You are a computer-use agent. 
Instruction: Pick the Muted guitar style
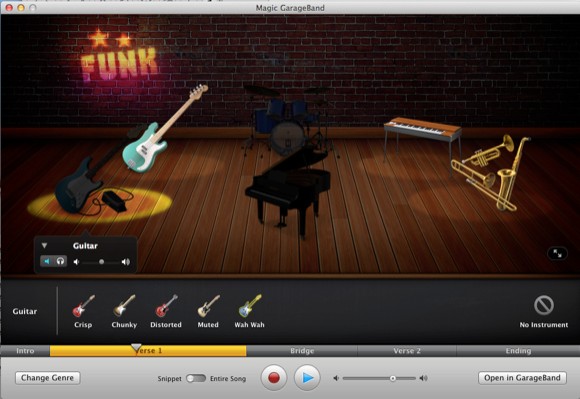click(208, 311)
